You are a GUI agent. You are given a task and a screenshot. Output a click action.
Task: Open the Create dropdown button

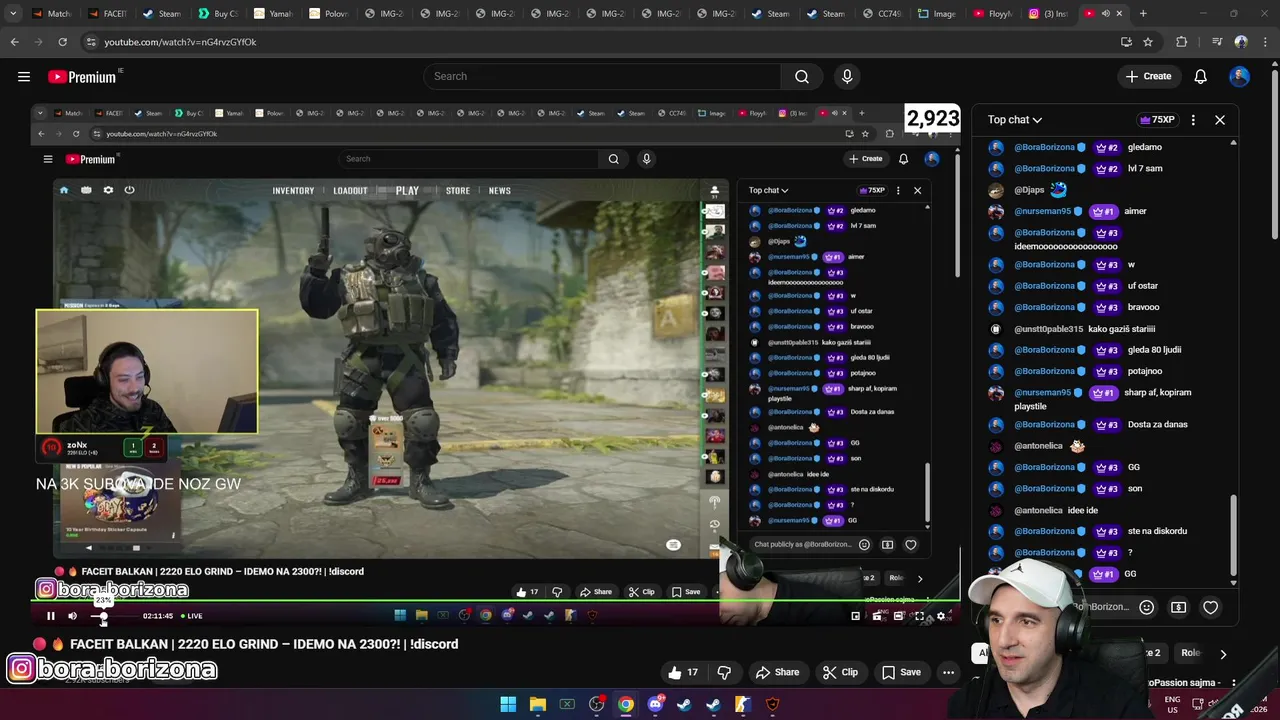1148,76
